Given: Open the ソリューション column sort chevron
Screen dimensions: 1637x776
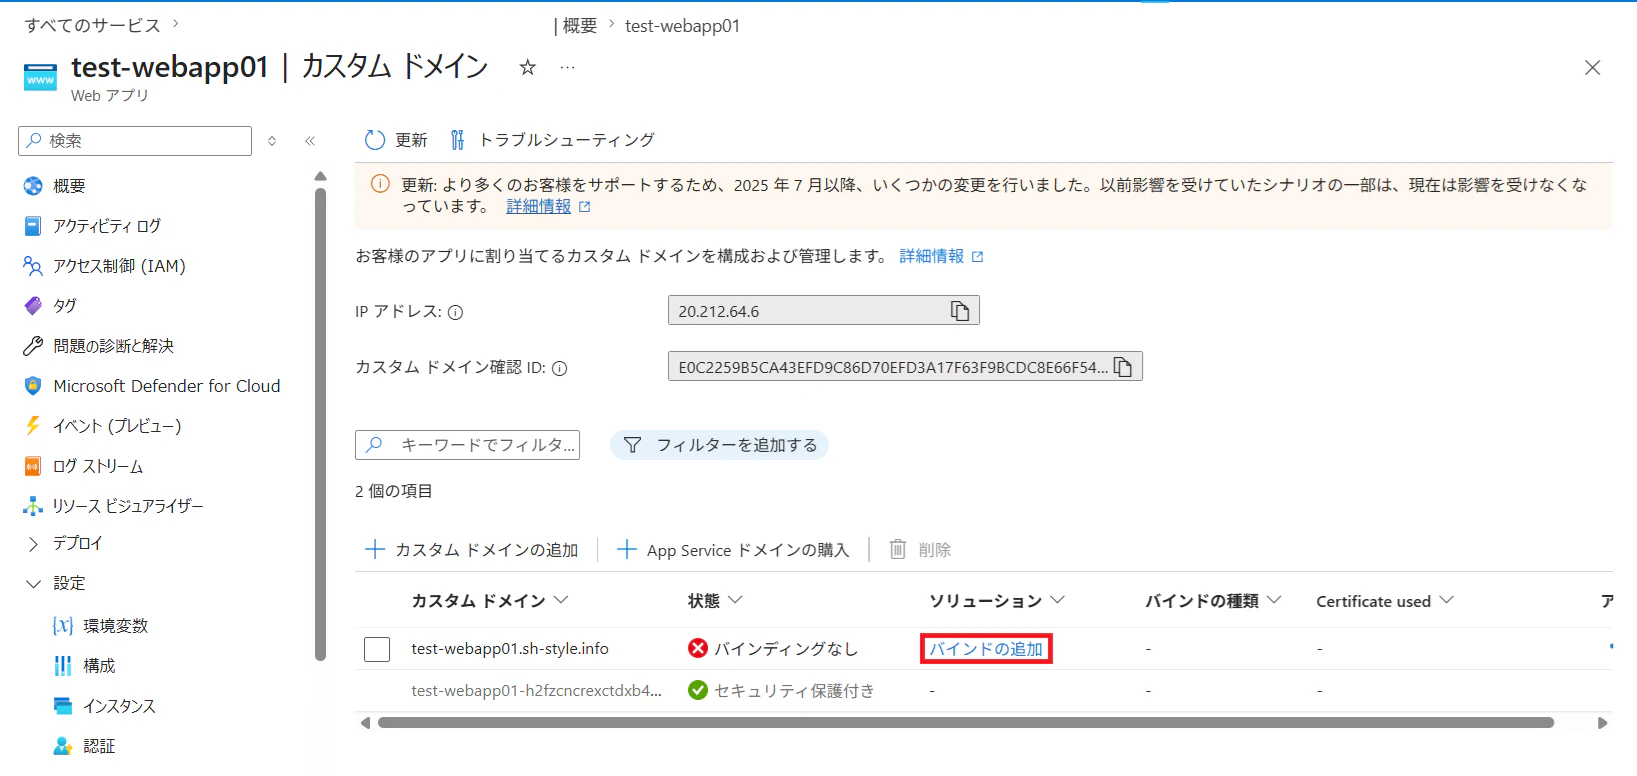Looking at the screenshot, I should pos(1057,600).
